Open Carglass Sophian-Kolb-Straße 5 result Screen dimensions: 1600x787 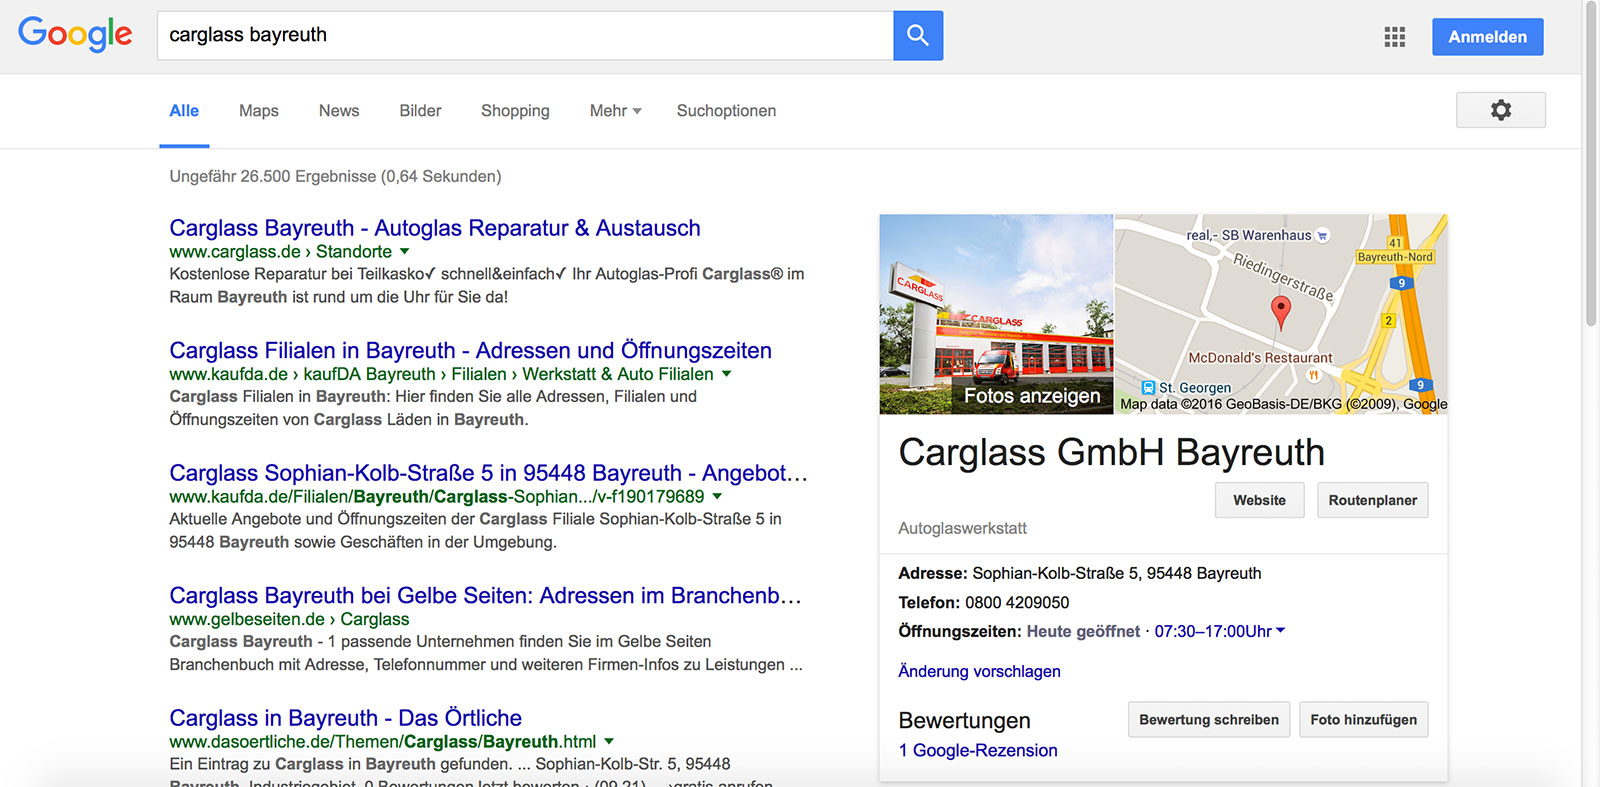(x=488, y=473)
